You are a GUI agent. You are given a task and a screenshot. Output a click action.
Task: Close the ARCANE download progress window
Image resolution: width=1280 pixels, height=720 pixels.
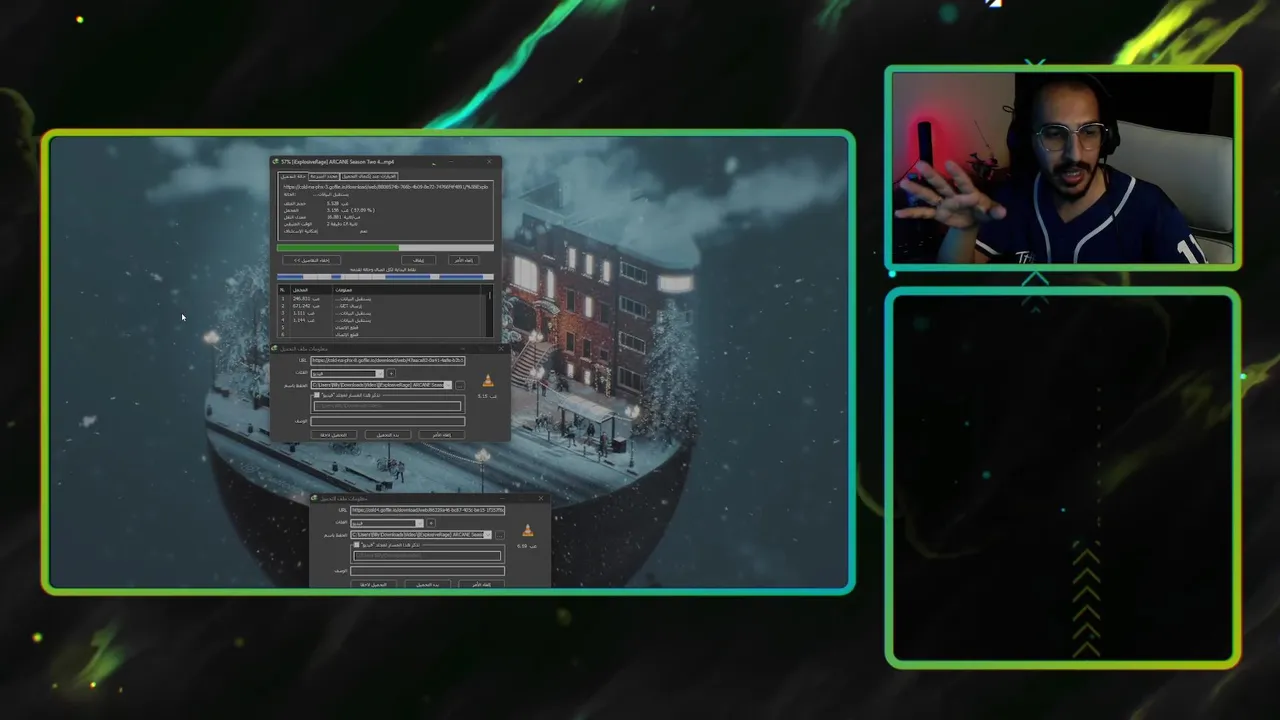489,162
